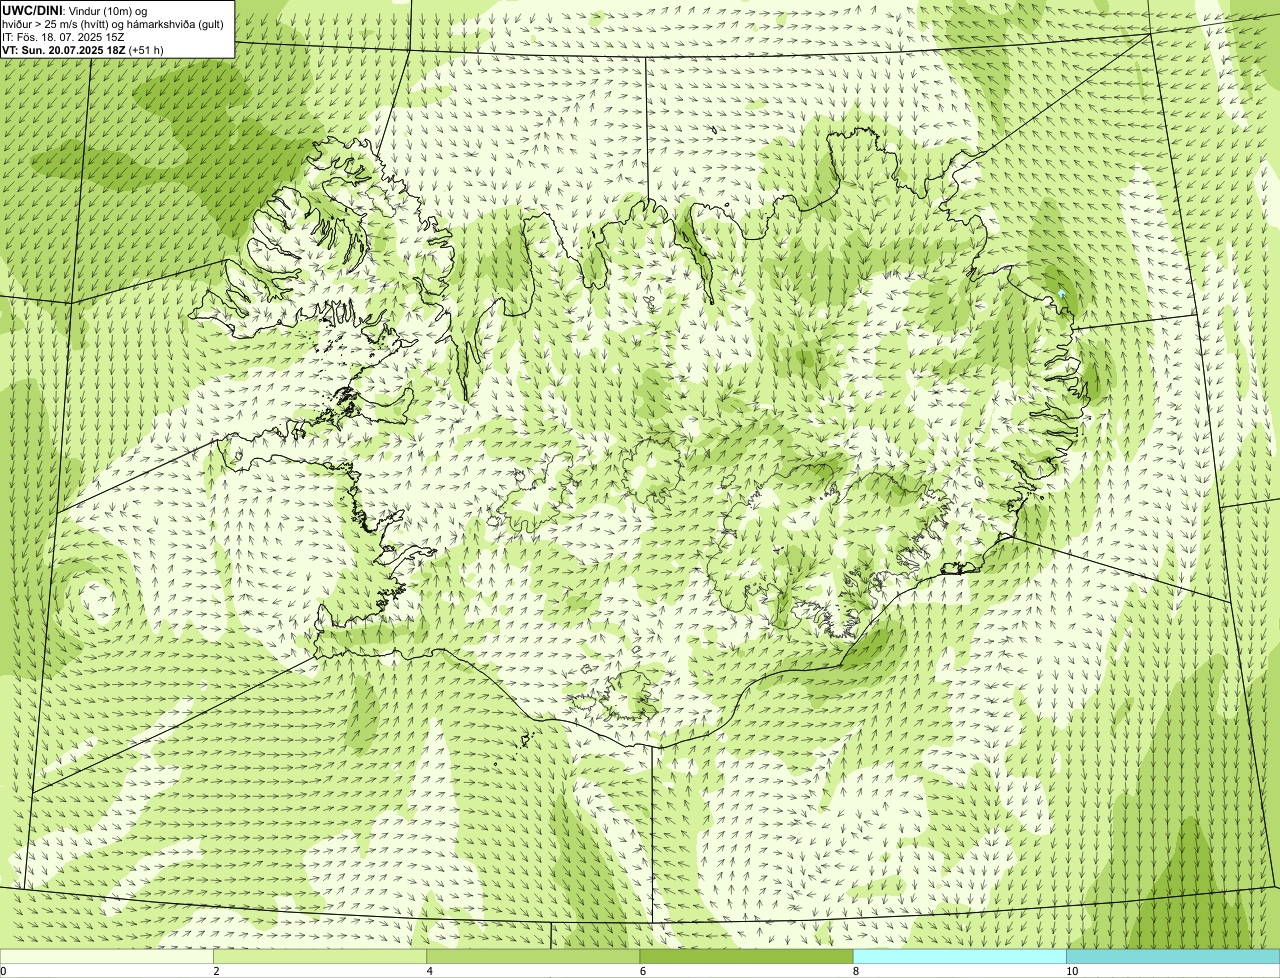Click the 'IT: Fös. 18. 07. 2025 15Z' line
This screenshot has width=1280, height=978.
(63, 36)
